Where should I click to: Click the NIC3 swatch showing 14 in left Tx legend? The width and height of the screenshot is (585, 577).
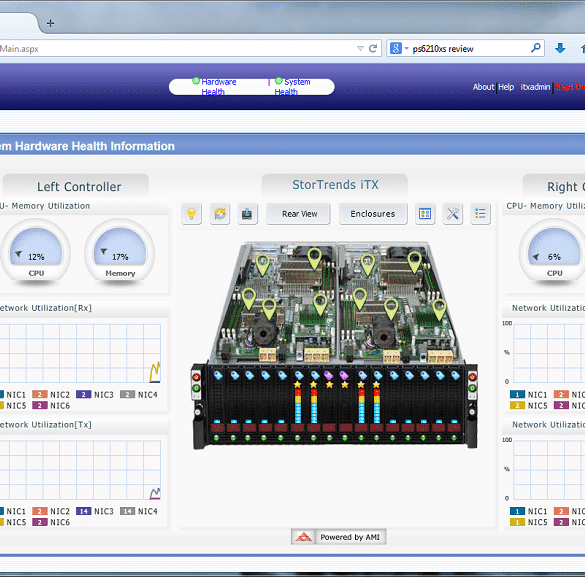[84, 511]
